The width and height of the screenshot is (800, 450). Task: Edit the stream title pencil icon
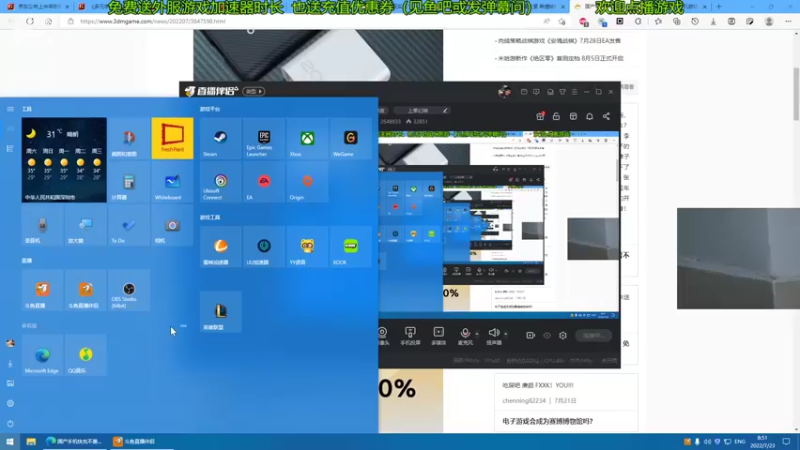[x=445, y=110]
